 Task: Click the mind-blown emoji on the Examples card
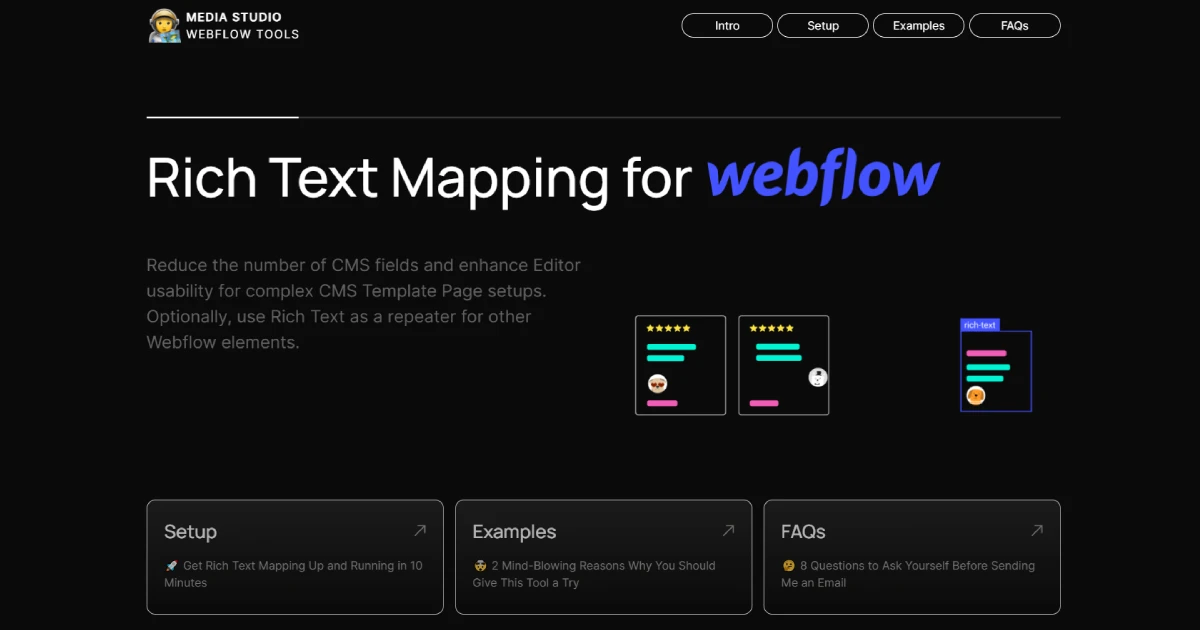[479, 565]
